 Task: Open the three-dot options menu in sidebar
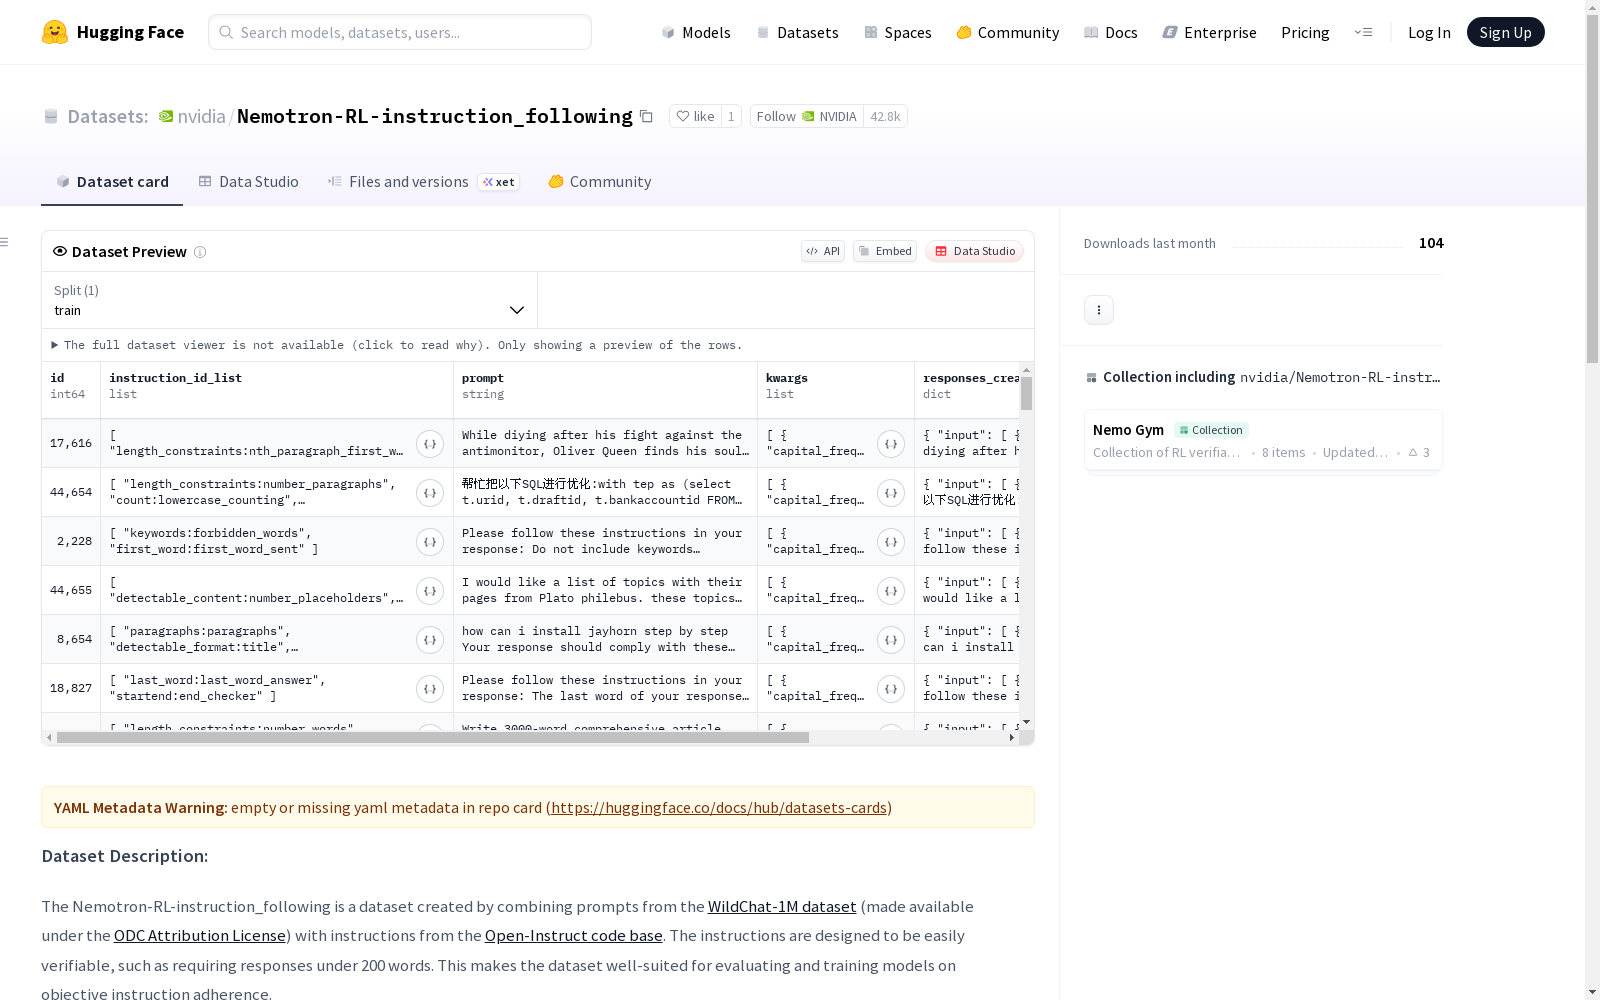[1099, 310]
